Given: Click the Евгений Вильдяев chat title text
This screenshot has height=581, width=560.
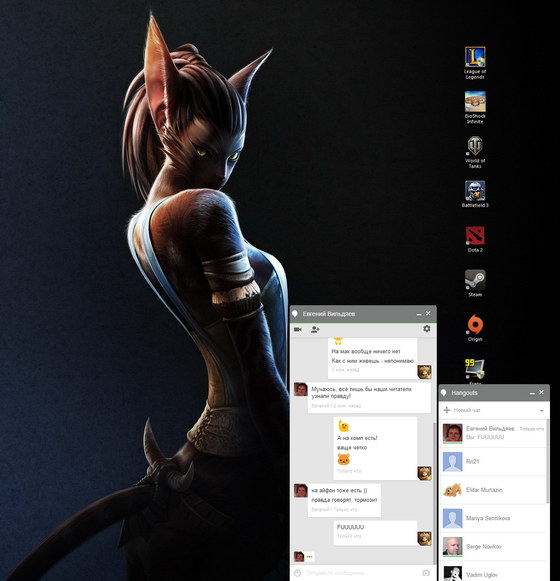Looking at the screenshot, I should (x=329, y=314).
